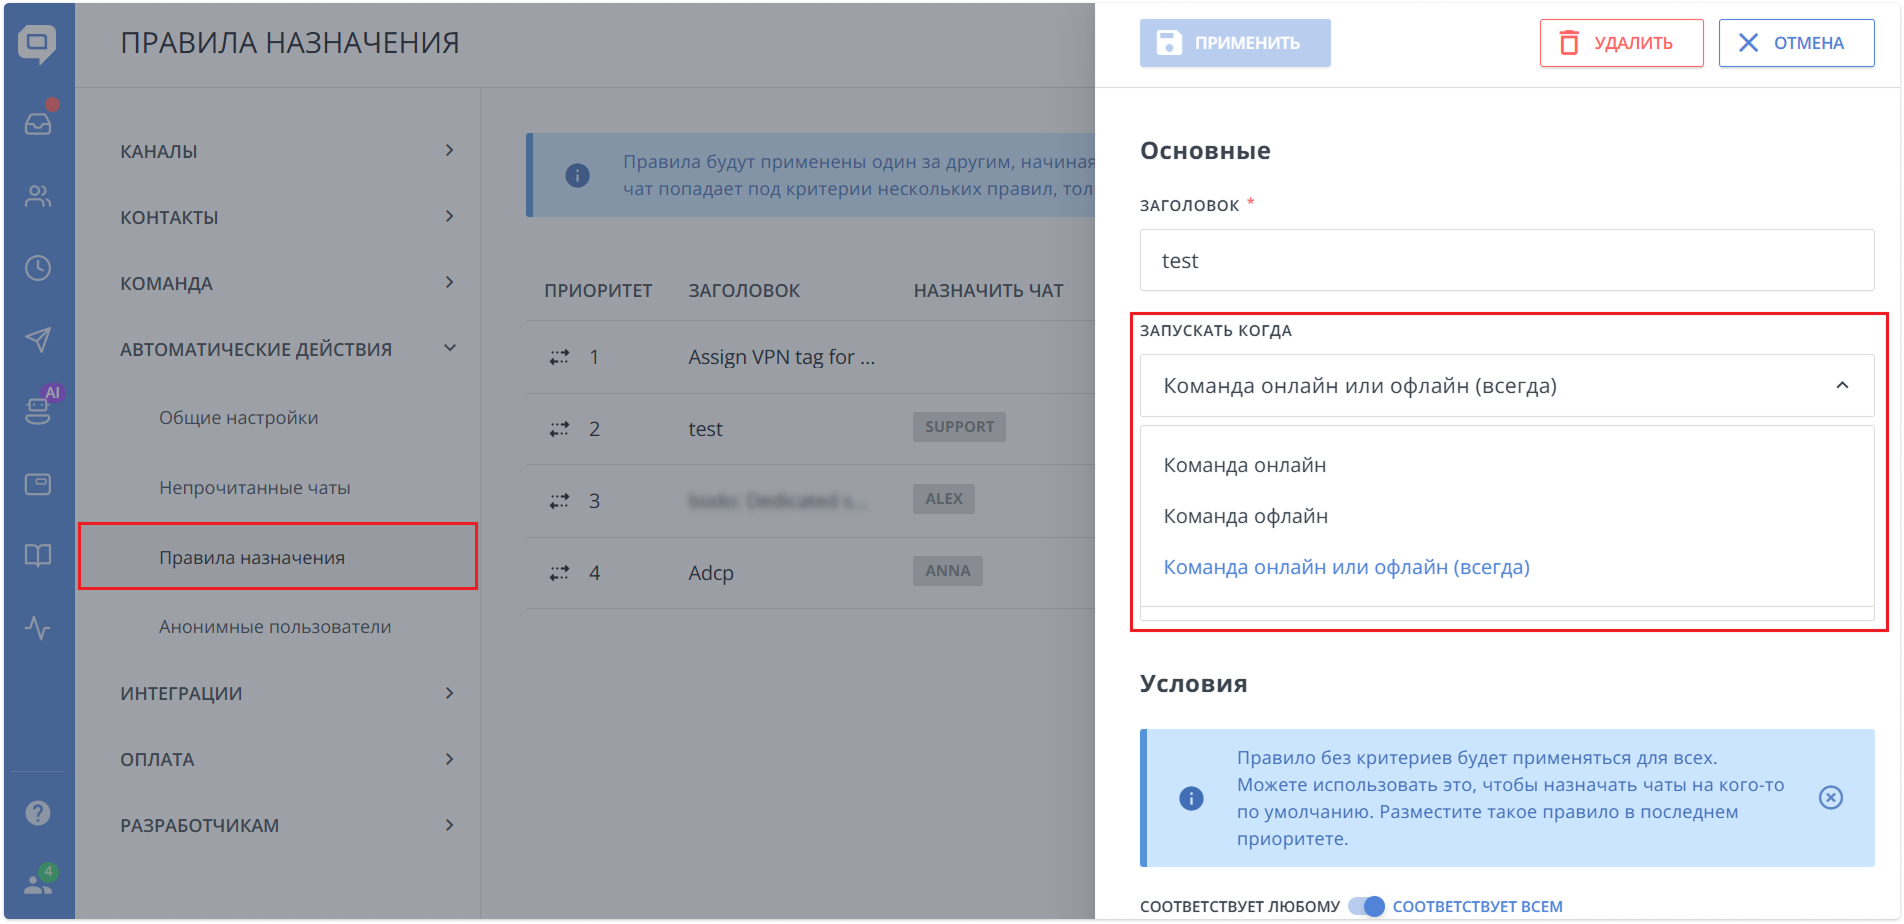Open the contacts people icon in sidebar
The image size is (1904, 924).
point(38,196)
